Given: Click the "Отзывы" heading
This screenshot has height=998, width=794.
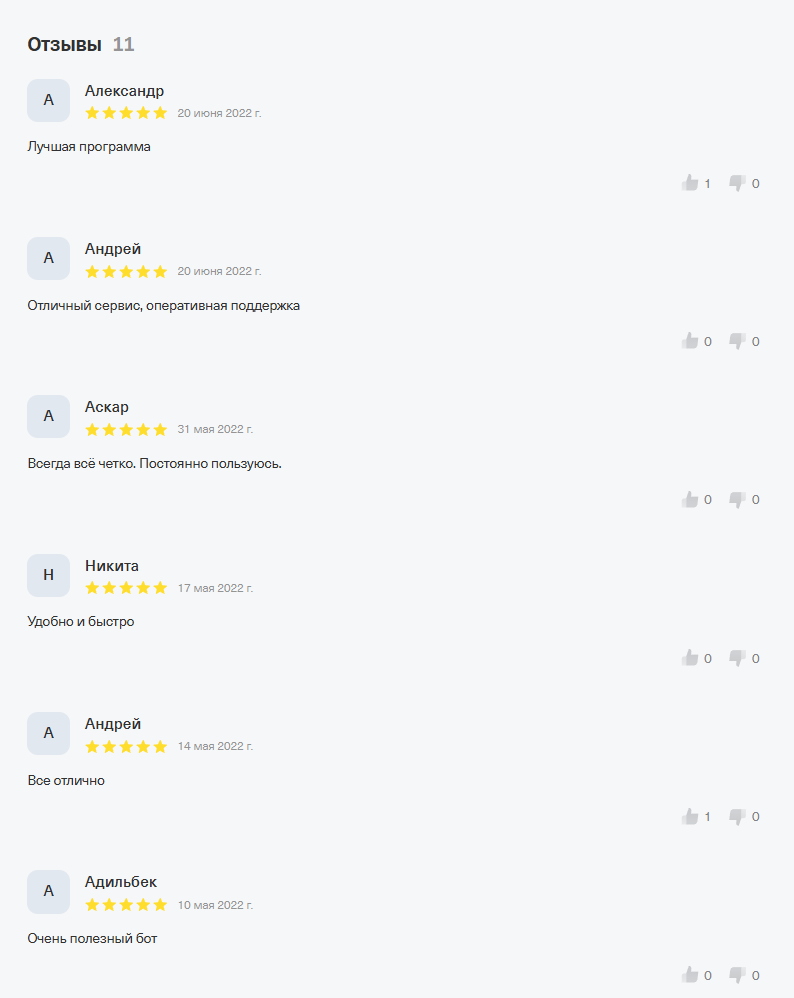Looking at the screenshot, I should tap(64, 44).
